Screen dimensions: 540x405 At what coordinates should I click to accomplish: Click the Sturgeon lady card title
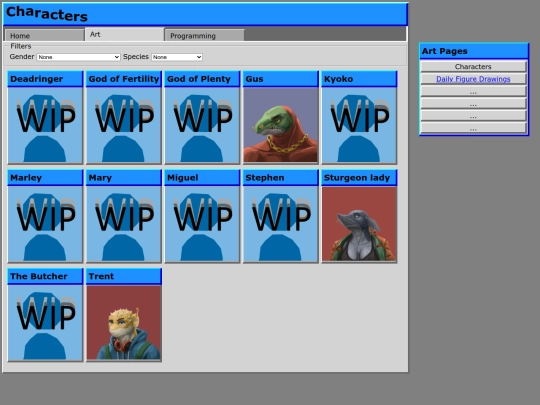pyautogui.click(x=359, y=178)
